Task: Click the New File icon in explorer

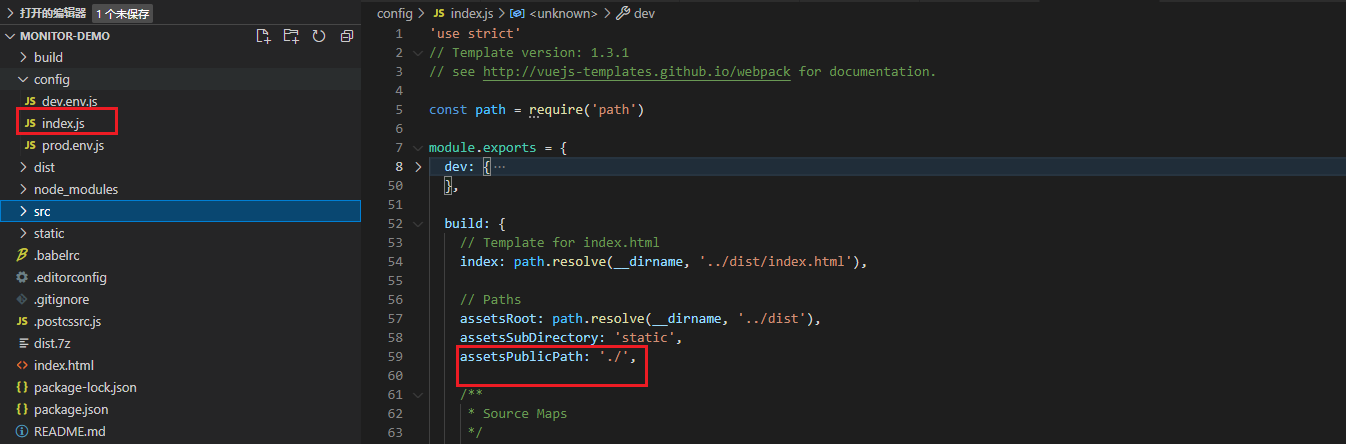Action: tap(263, 36)
